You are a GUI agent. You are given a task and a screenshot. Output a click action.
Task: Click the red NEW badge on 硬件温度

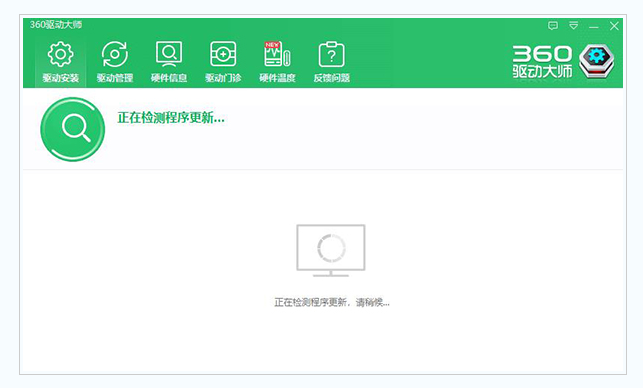[272, 44]
